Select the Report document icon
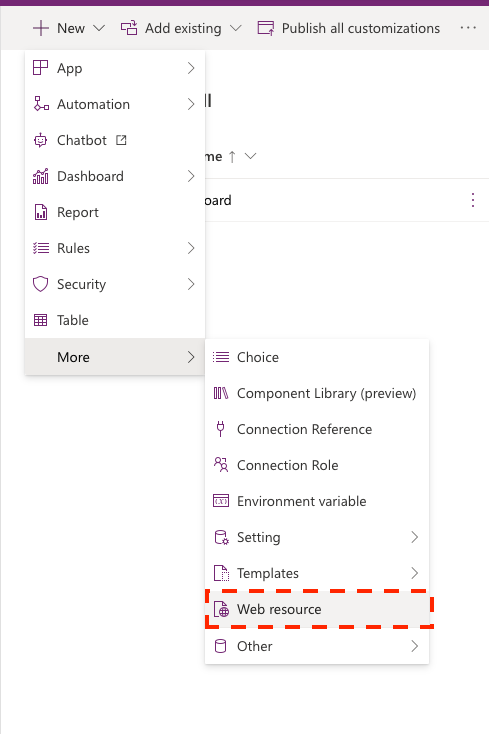Image resolution: width=489 pixels, height=734 pixels. point(41,212)
